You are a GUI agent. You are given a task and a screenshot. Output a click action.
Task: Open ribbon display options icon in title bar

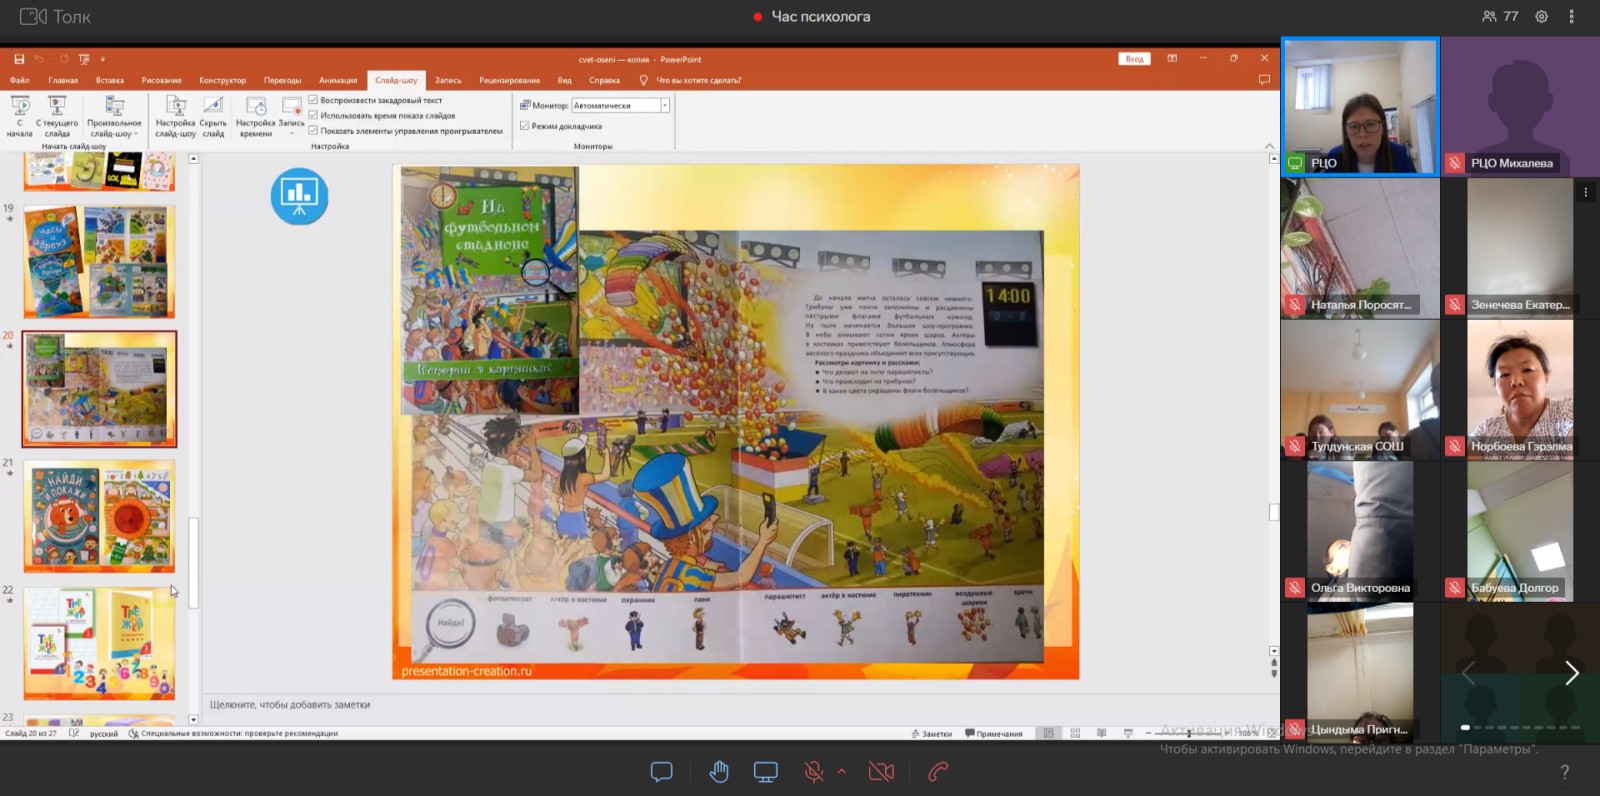1172,59
